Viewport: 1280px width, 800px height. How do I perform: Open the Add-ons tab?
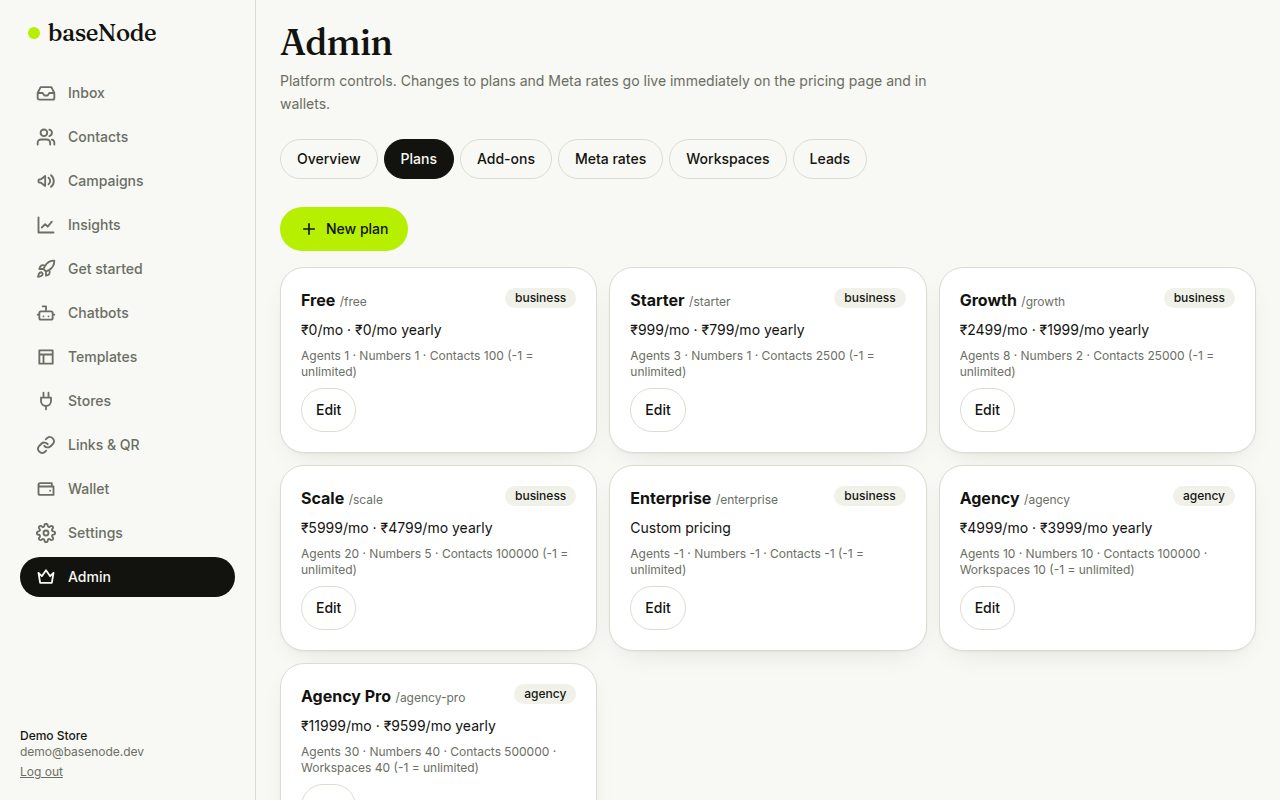pos(506,159)
